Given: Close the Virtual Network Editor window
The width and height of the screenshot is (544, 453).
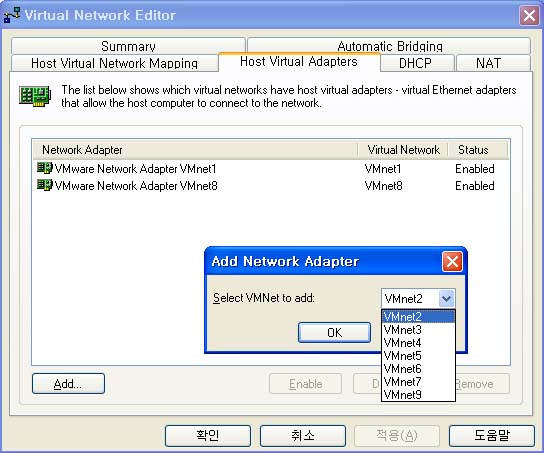Looking at the screenshot, I should pos(529,15).
